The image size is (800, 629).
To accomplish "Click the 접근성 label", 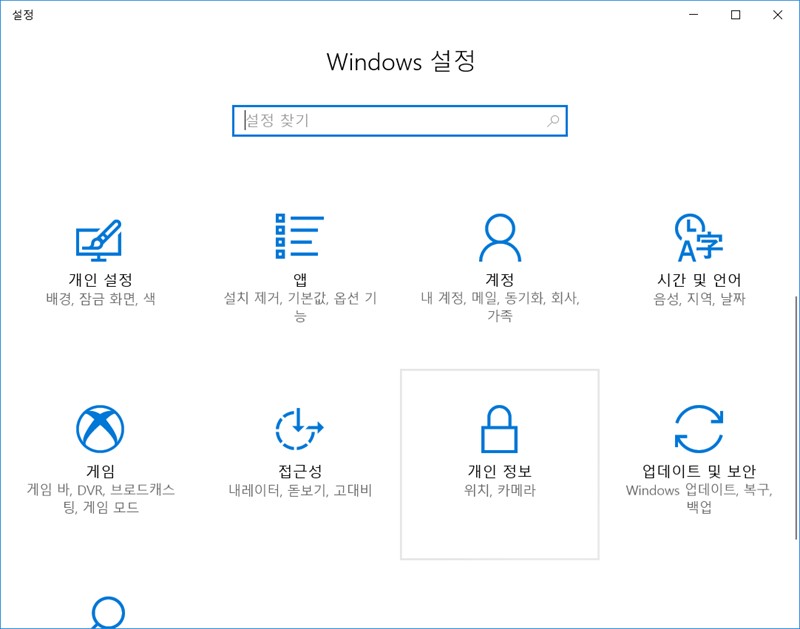I will (x=300, y=471).
